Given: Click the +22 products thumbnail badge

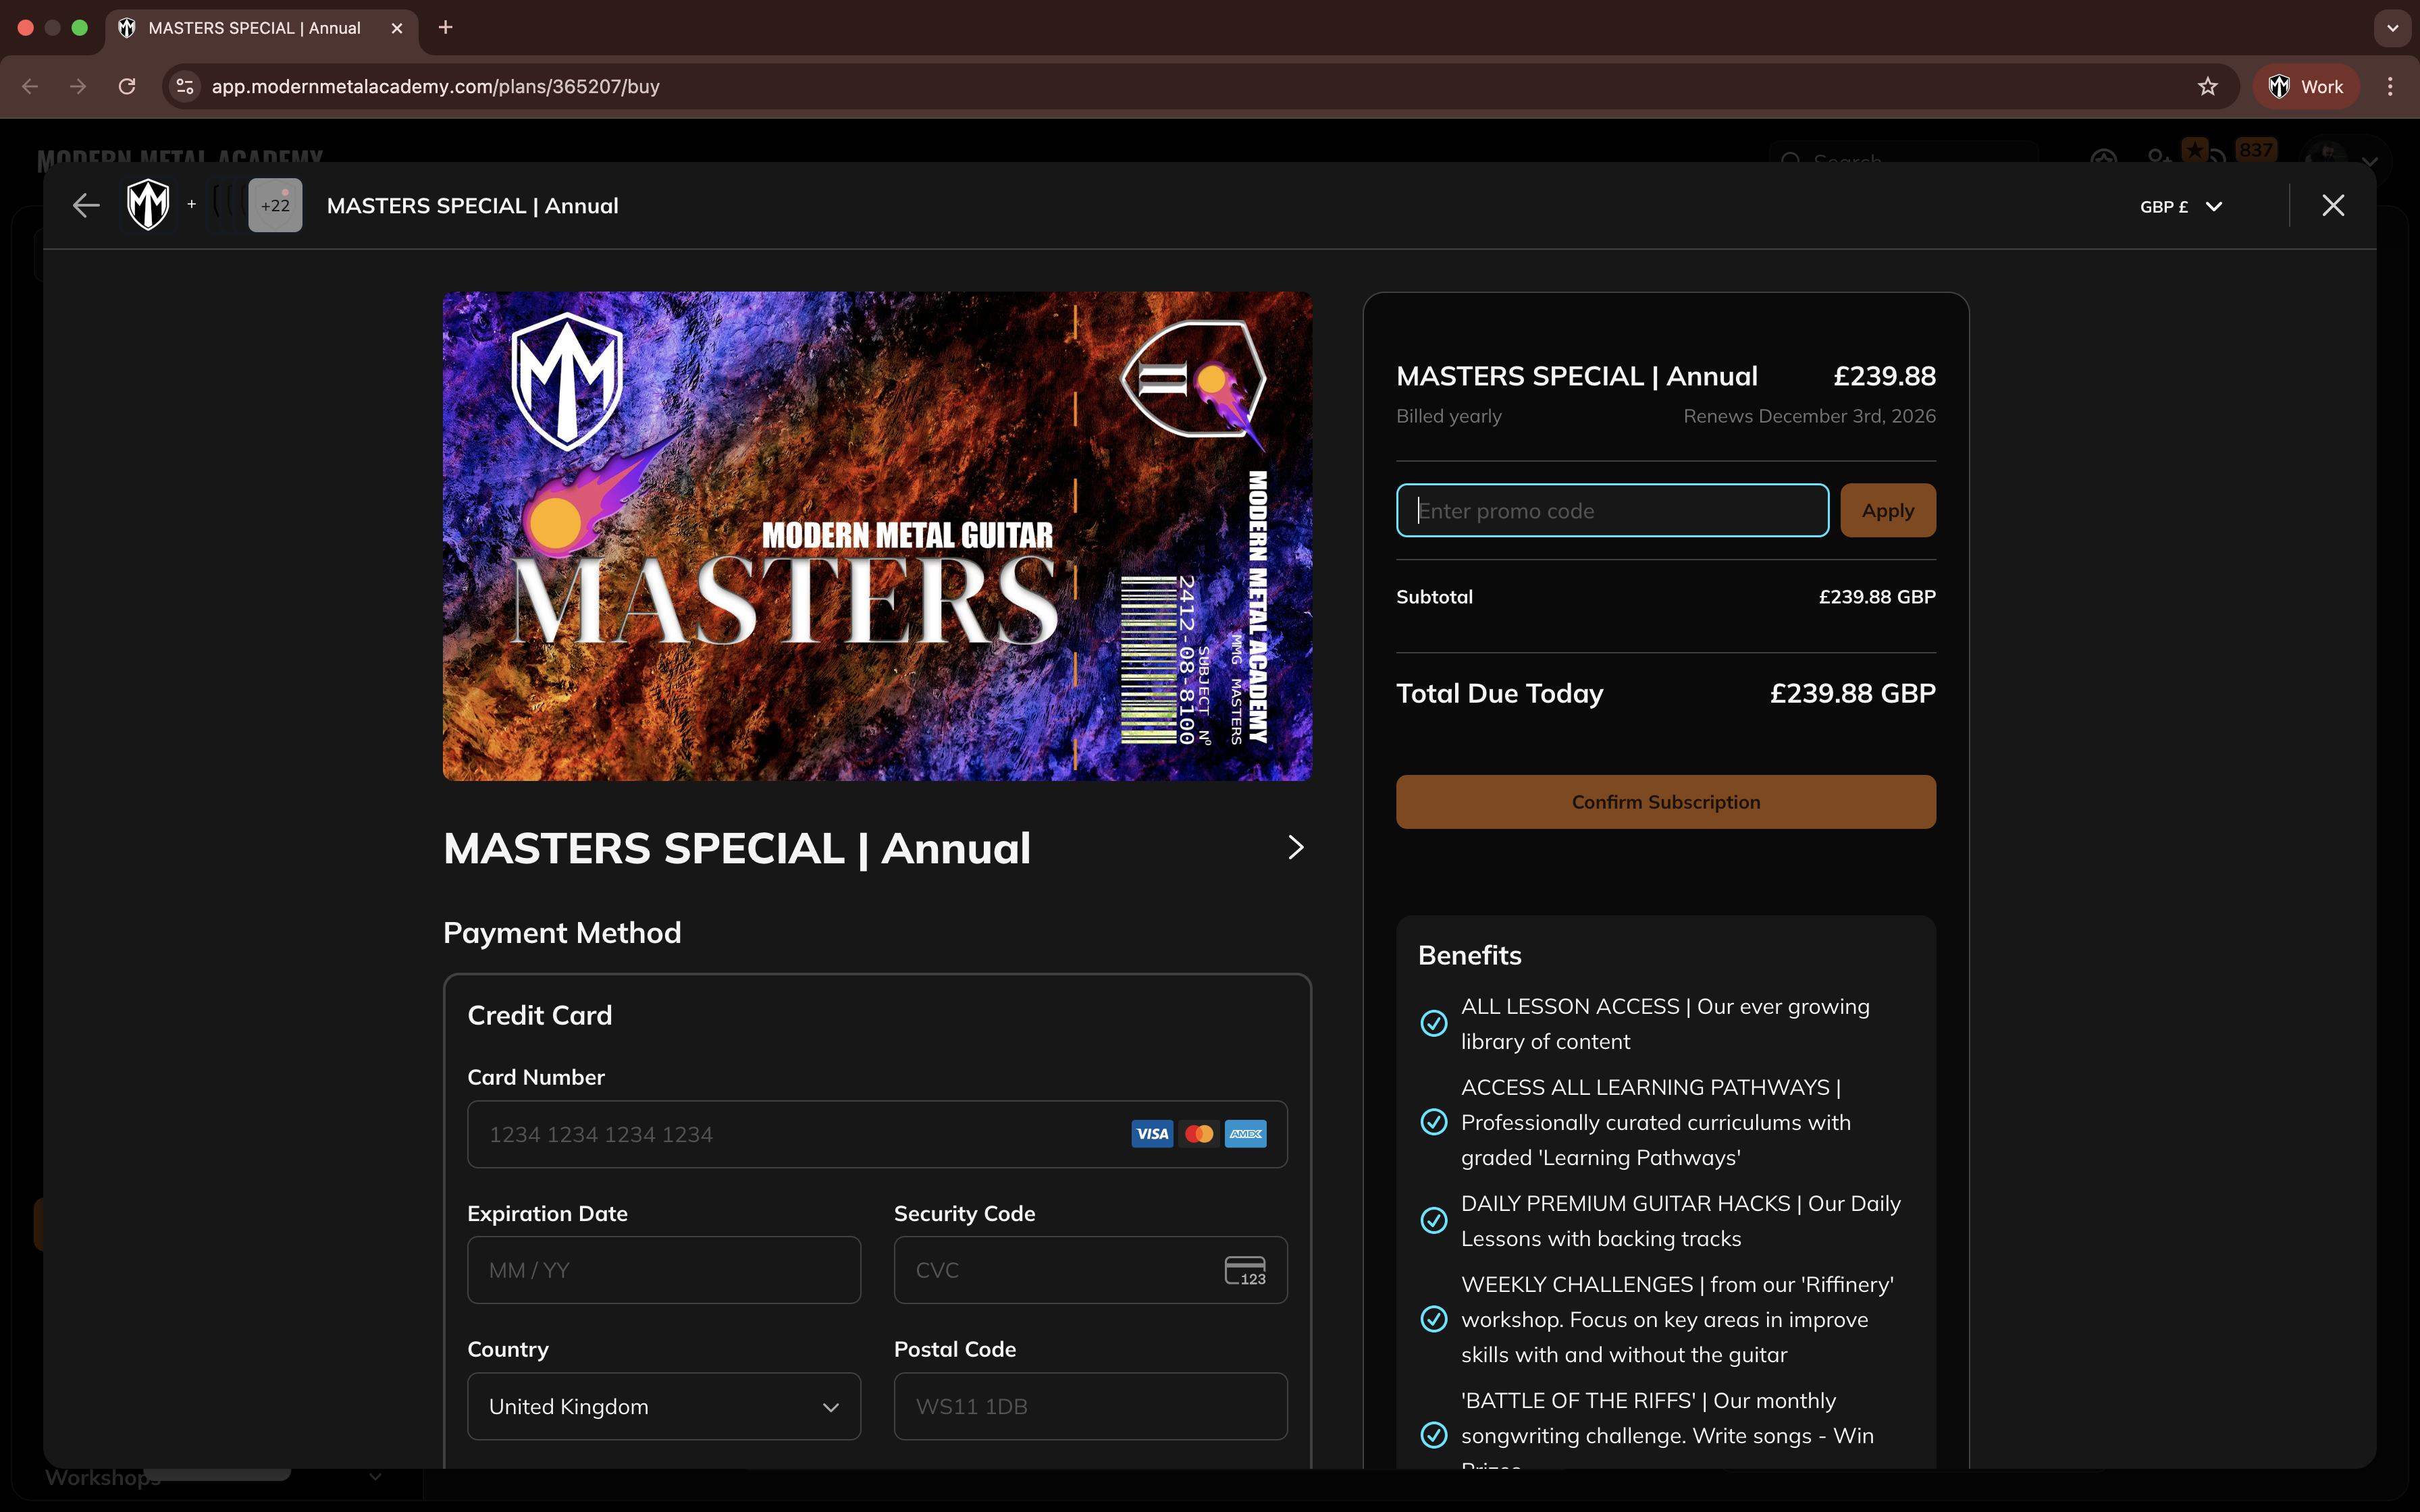Looking at the screenshot, I should pyautogui.click(x=275, y=206).
